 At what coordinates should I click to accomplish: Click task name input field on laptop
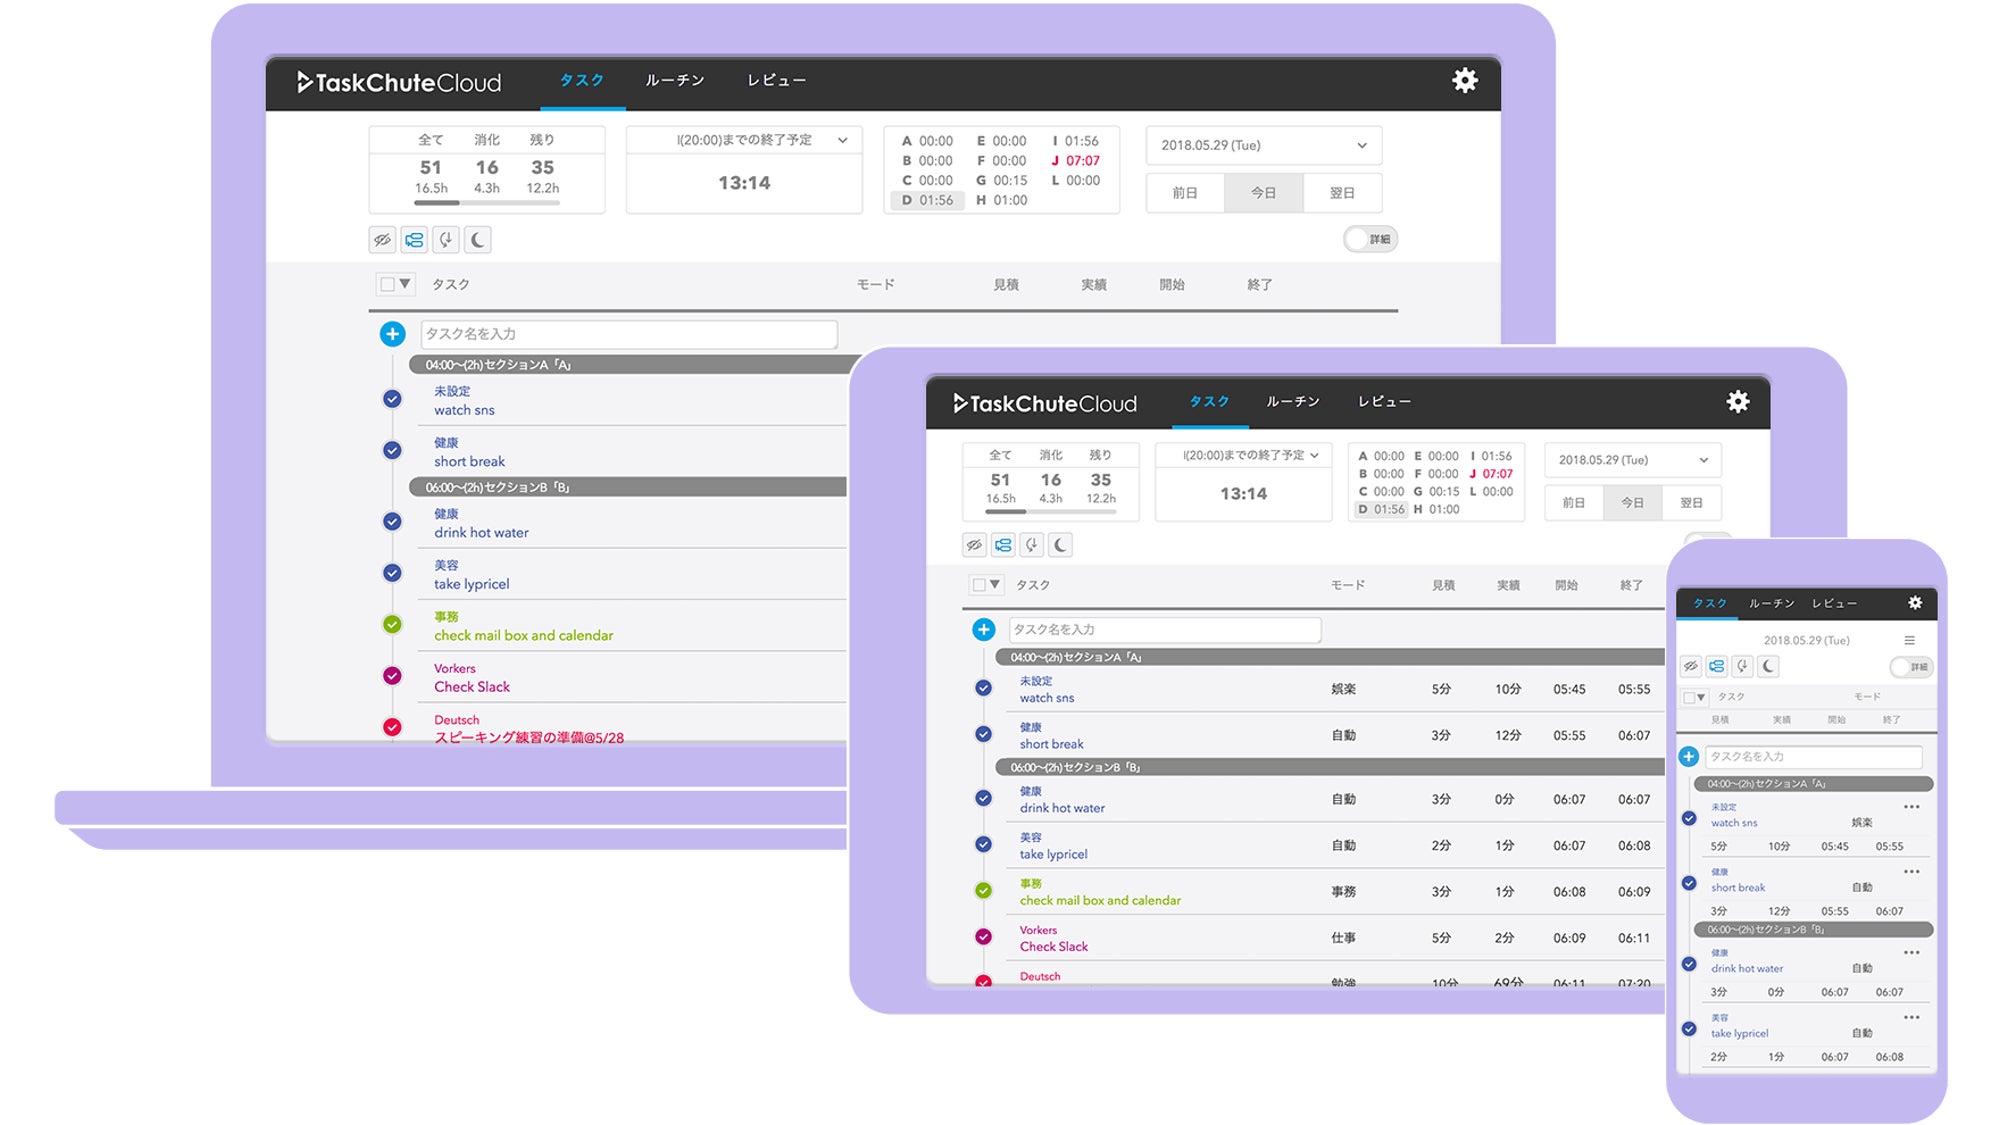point(628,334)
